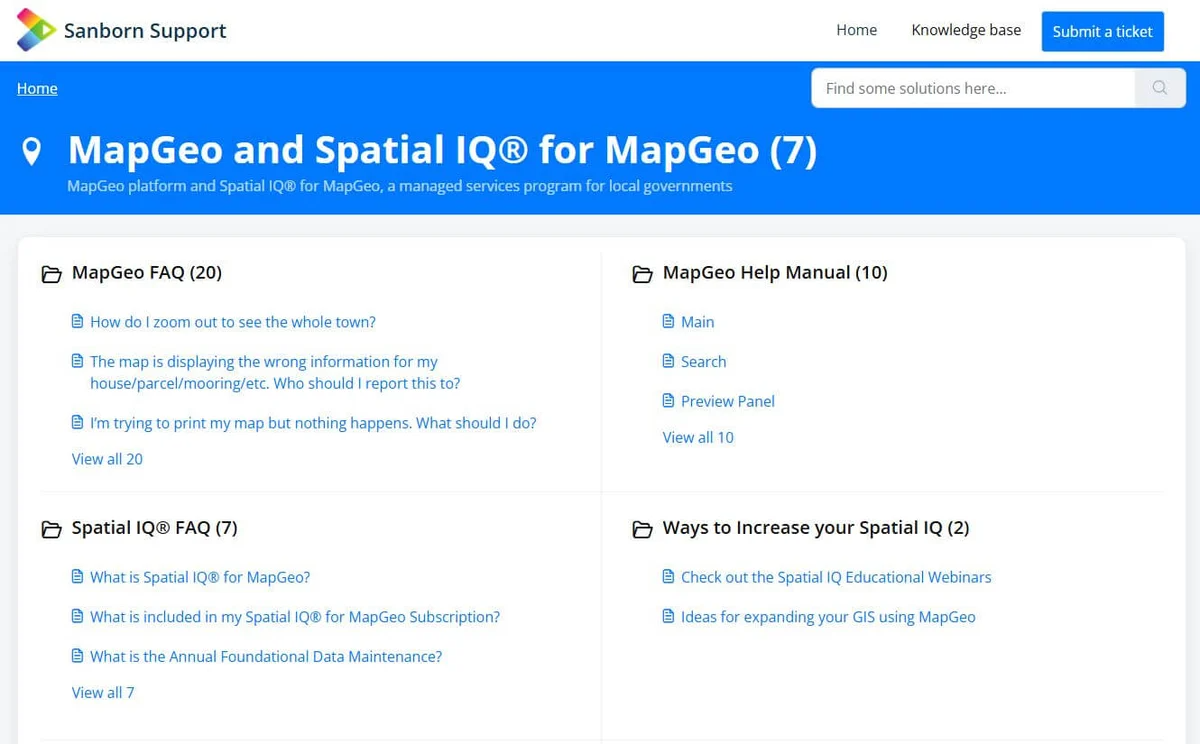This screenshot has height=744, width=1200.
Task: Open the Search help article
Action: 704,362
